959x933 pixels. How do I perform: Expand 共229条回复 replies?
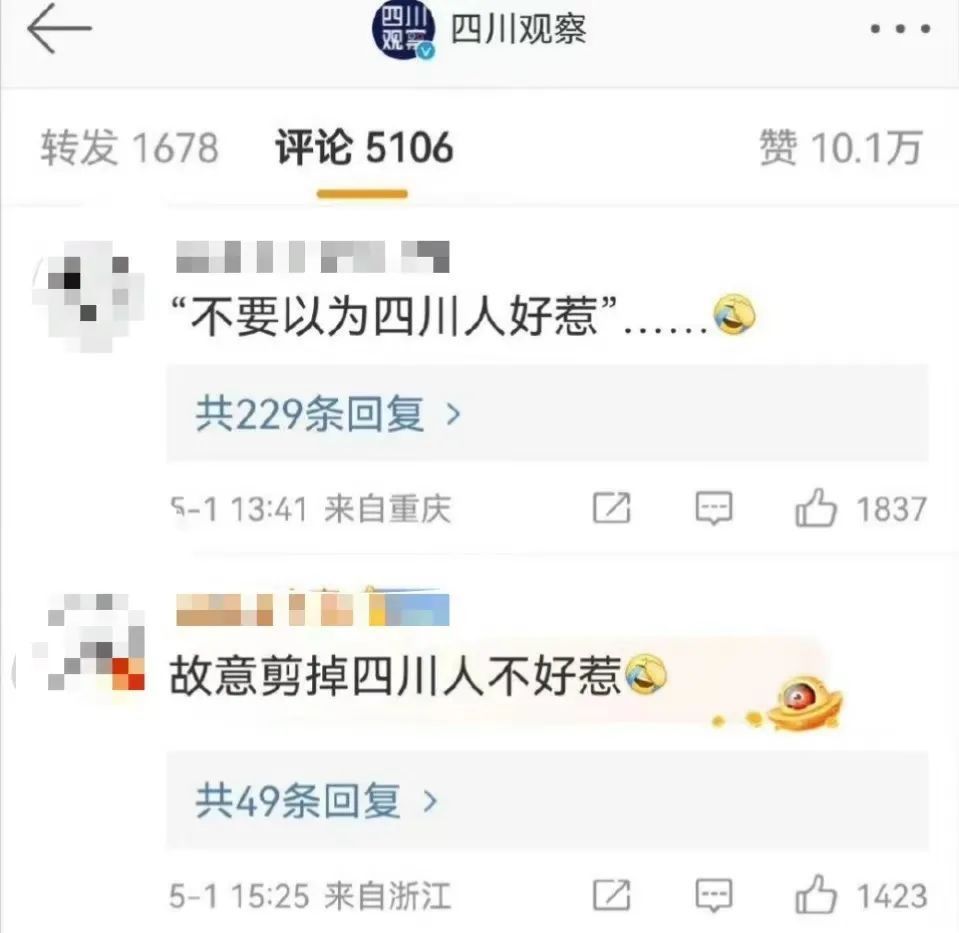pos(547,414)
